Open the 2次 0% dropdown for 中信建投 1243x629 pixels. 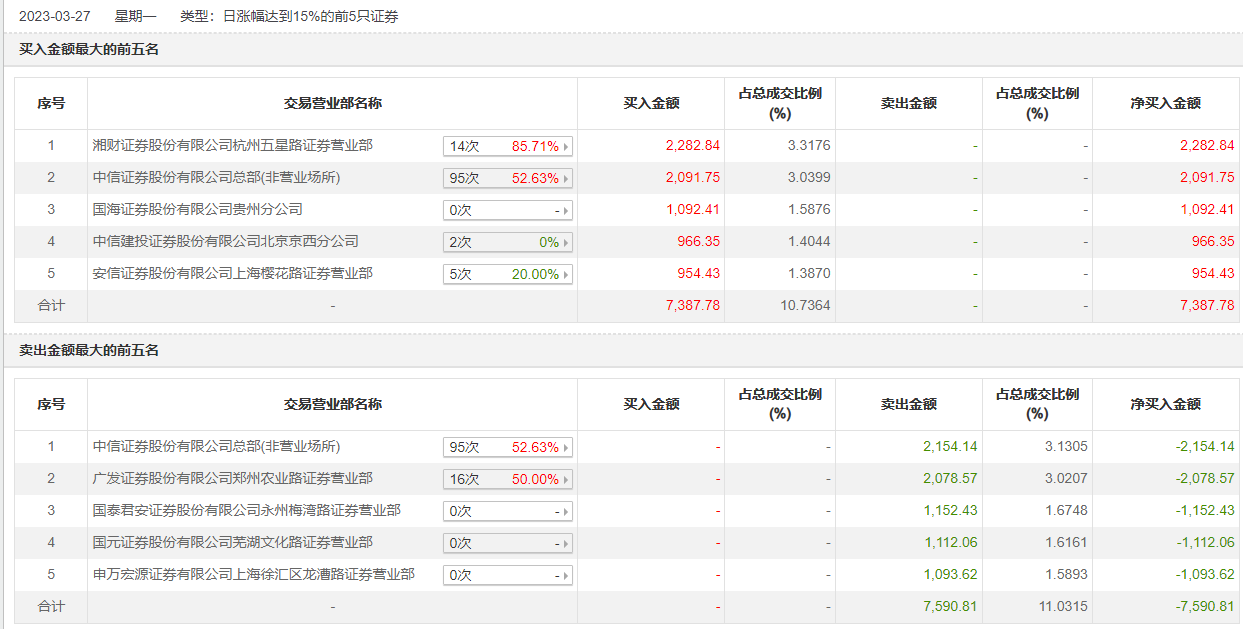tap(508, 242)
